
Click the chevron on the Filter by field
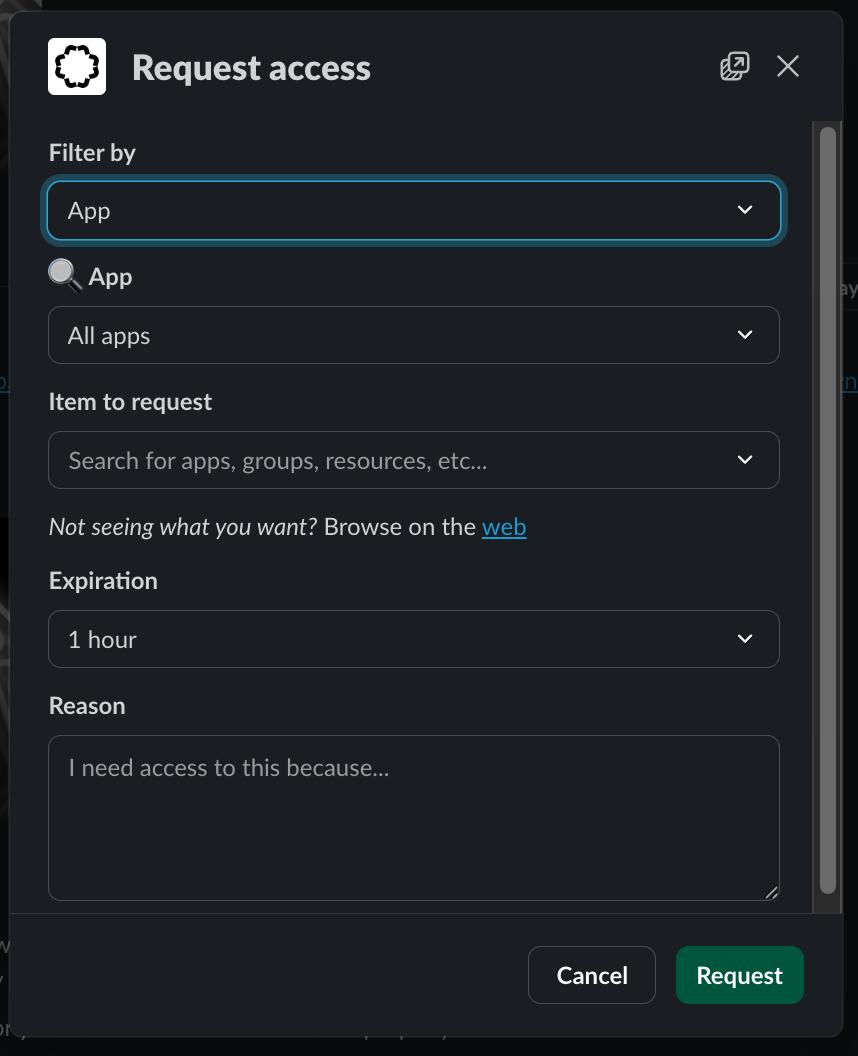745,210
